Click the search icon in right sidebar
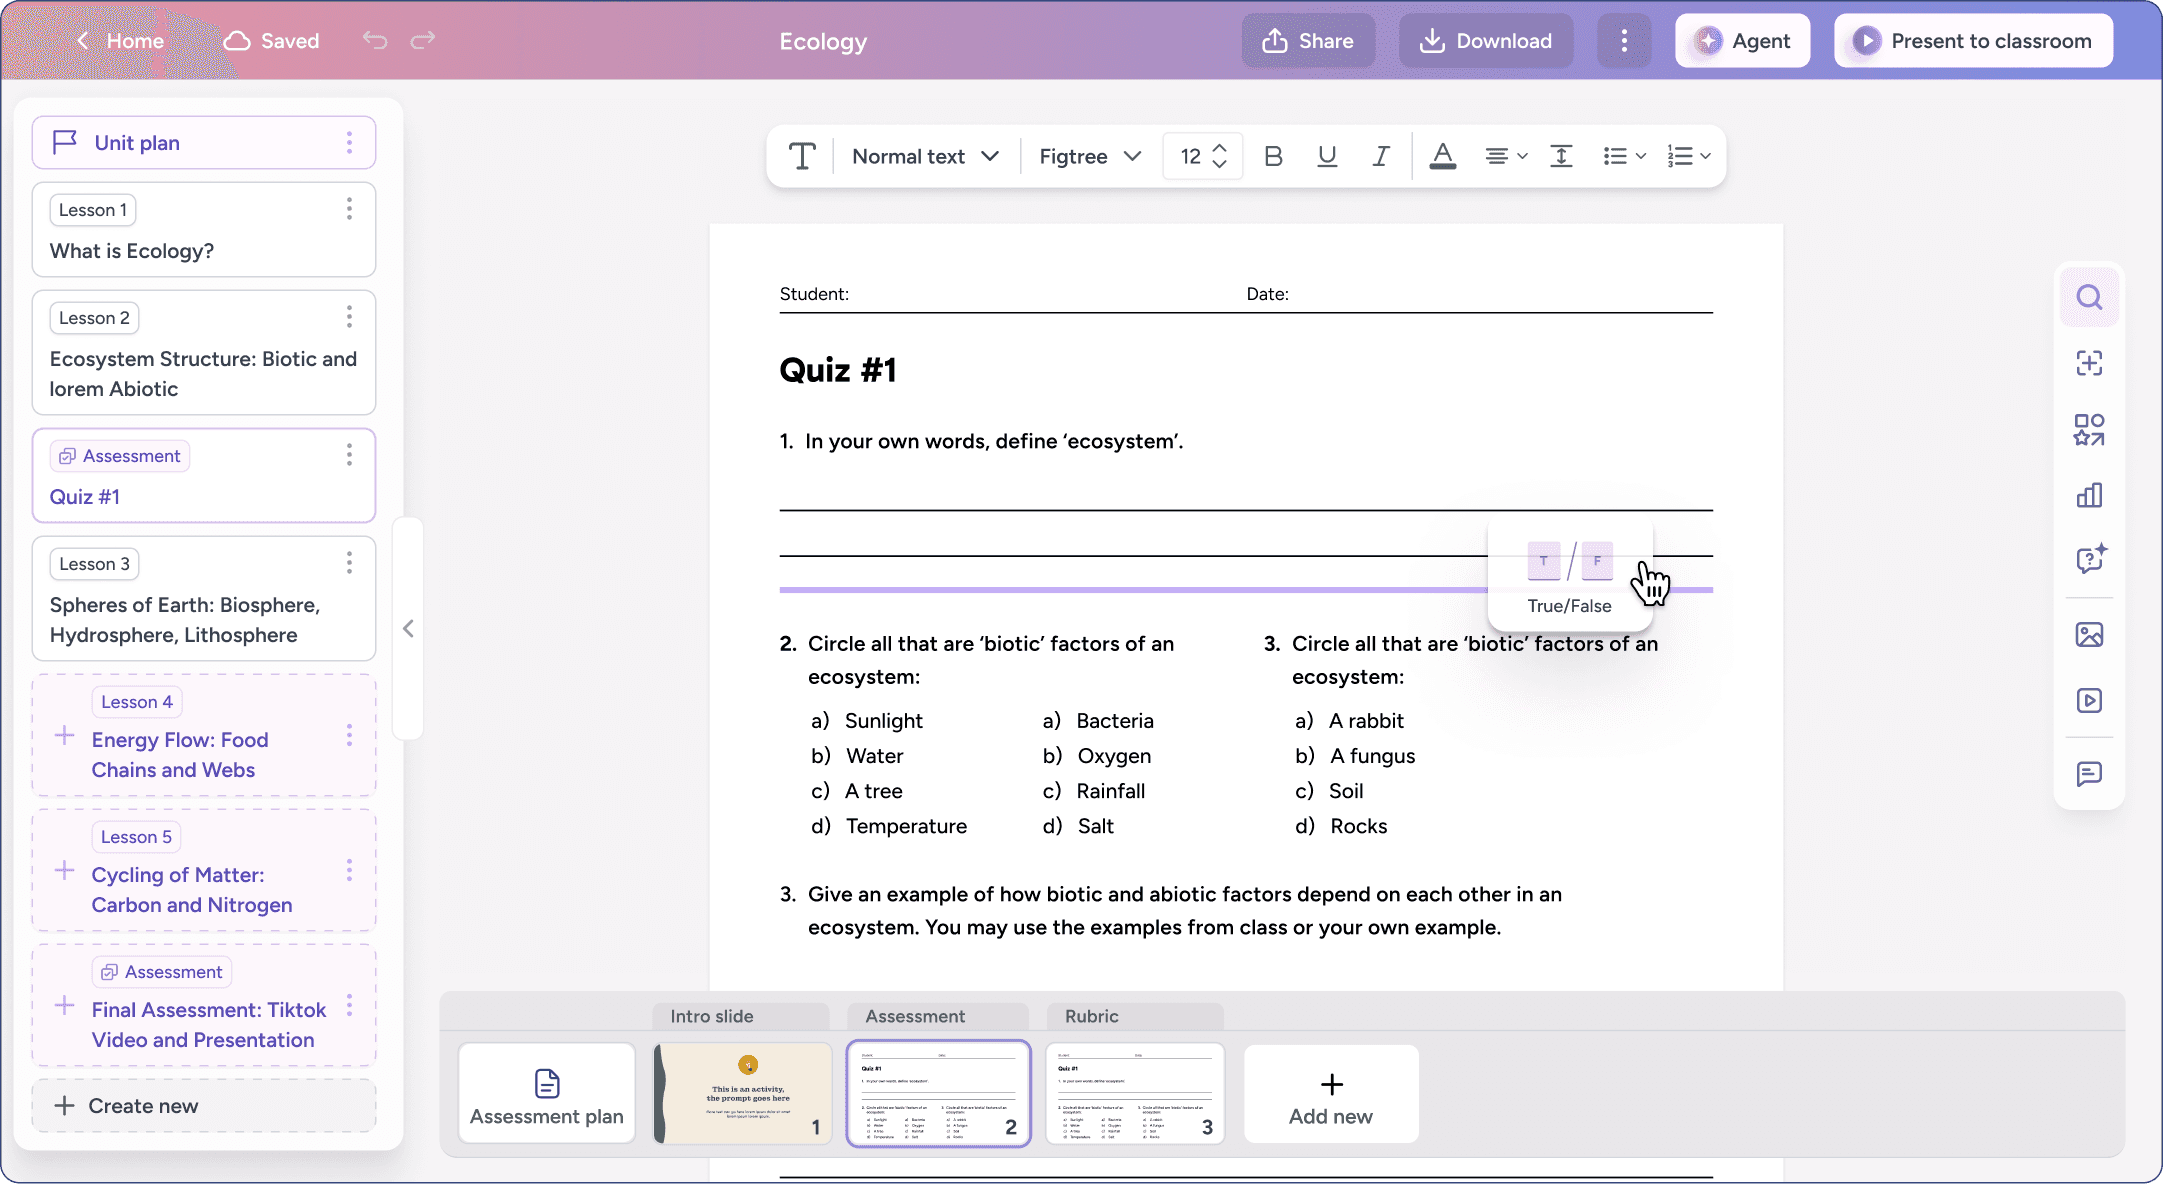2163x1184 pixels. click(x=2089, y=297)
